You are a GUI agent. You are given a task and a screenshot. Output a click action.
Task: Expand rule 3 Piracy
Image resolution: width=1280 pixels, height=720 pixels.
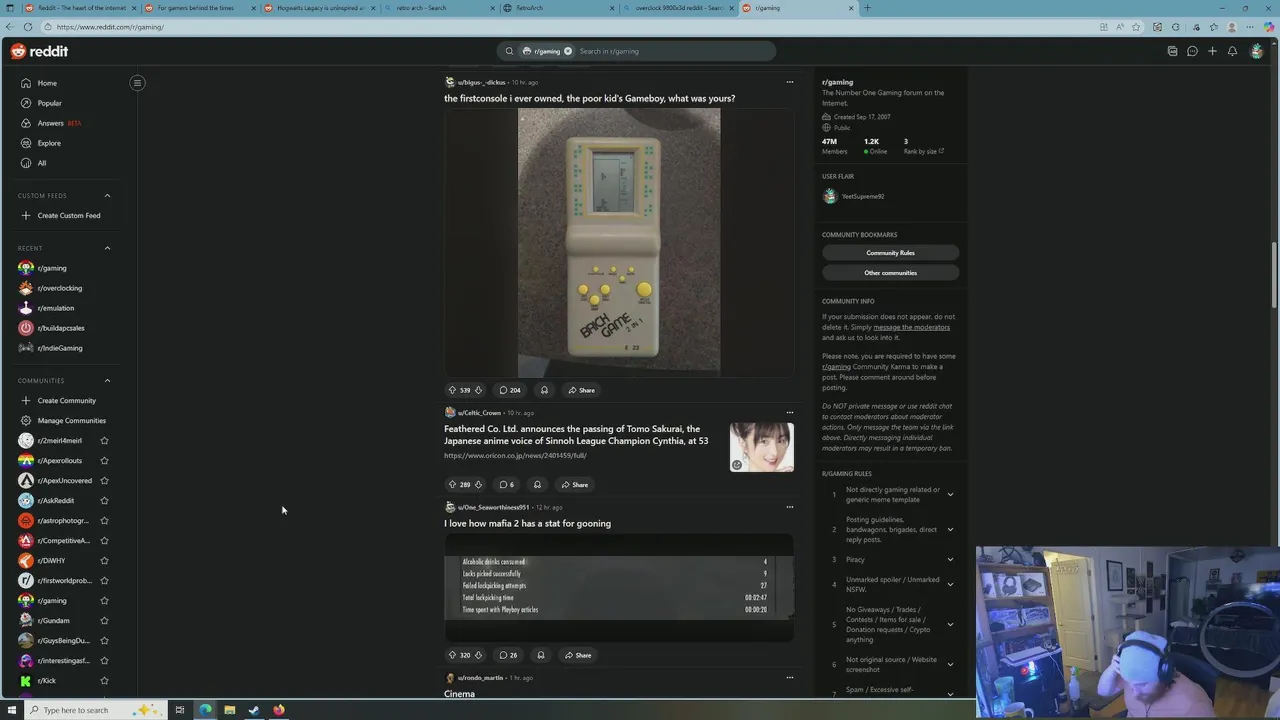[950, 559]
